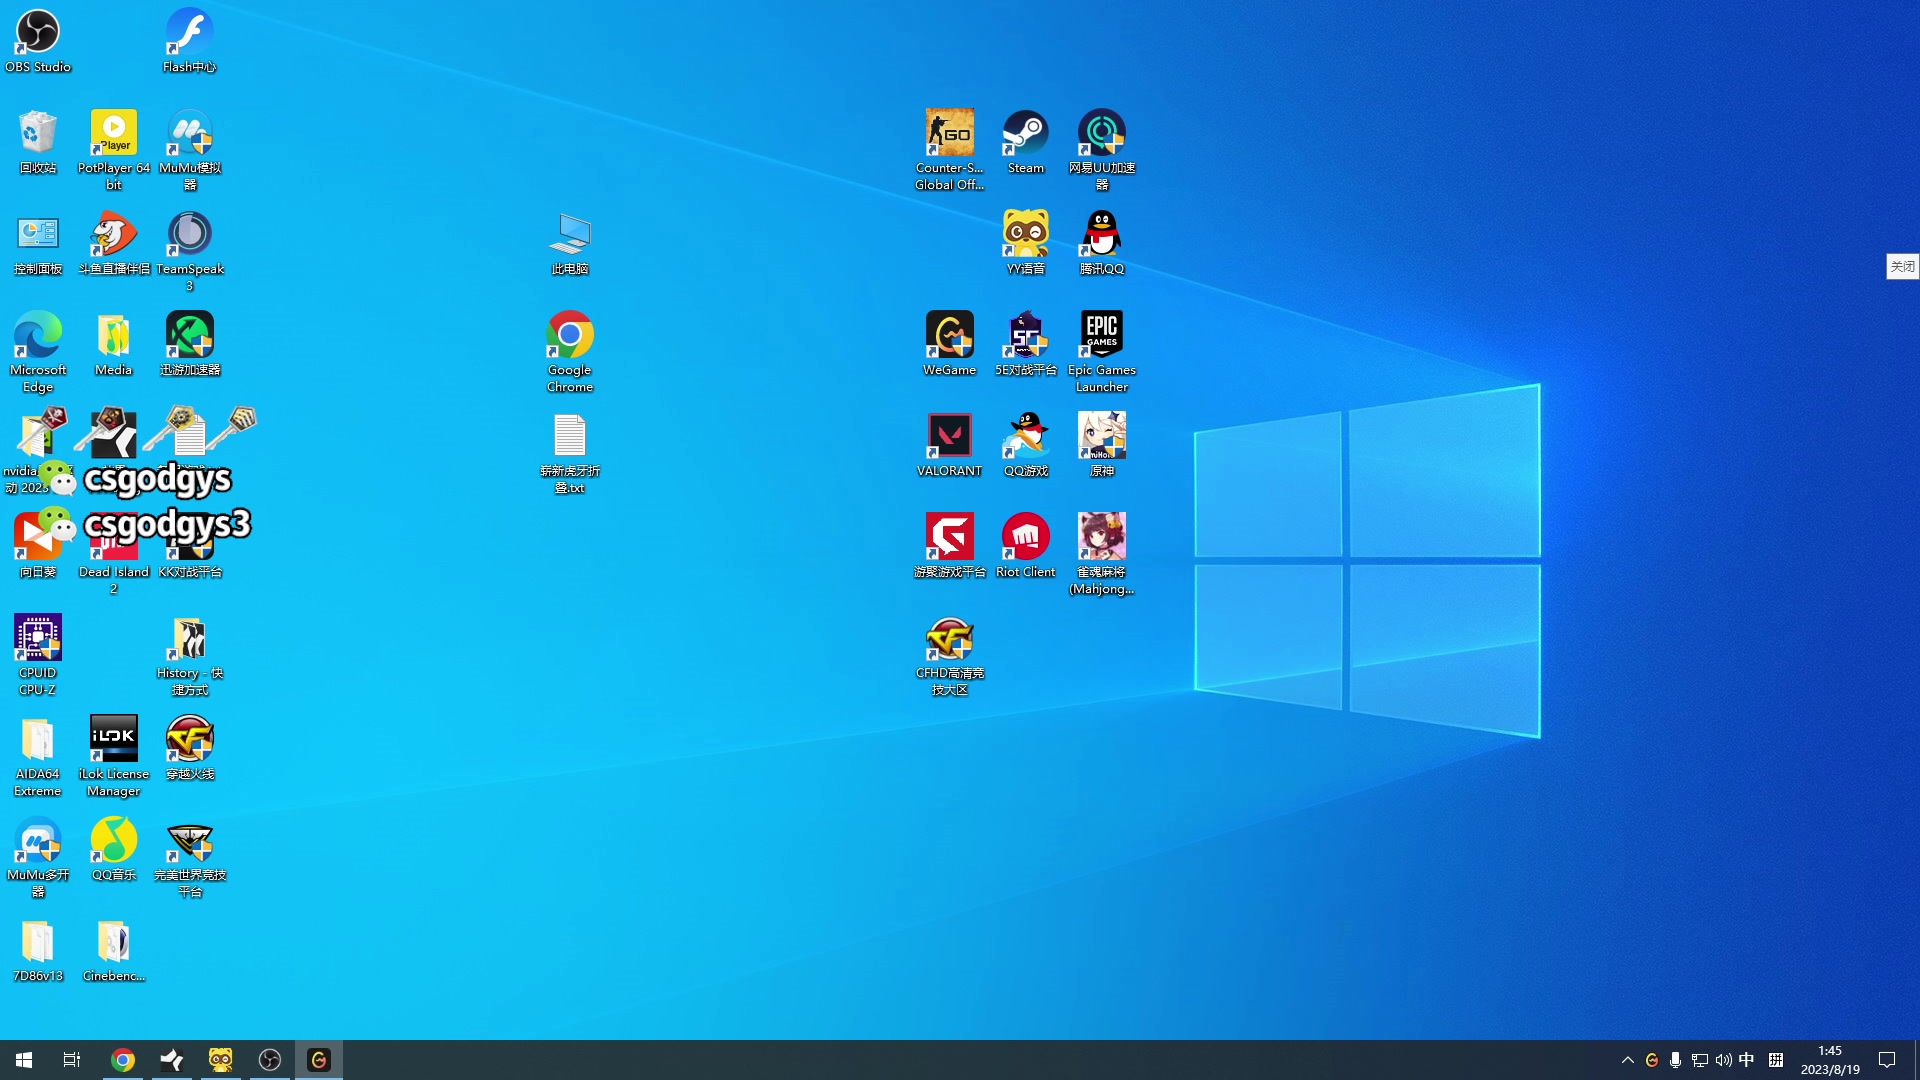This screenshot has width=1920, height=1080.
Task: Click the Dead Island 2 shortcut
Action: click(x=114, y=554)
